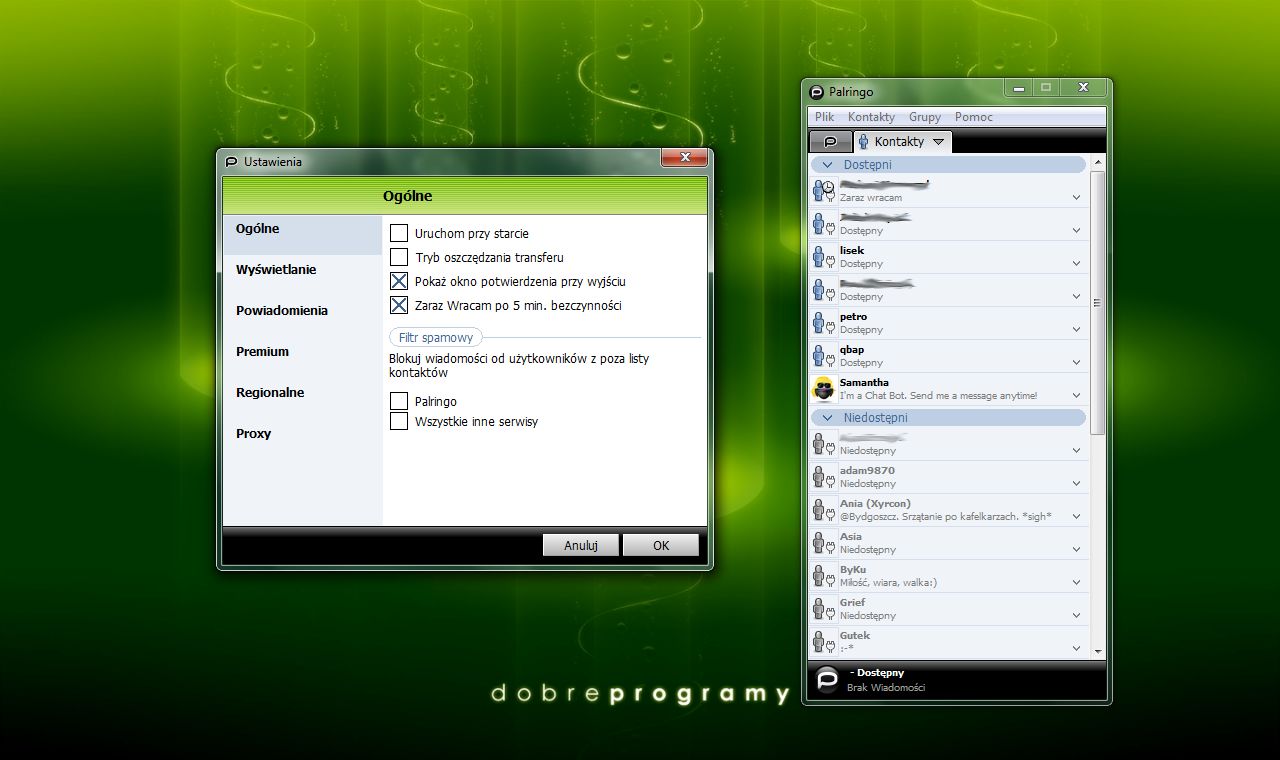Click contact list scrollbar thumb
Screen dimensions: 1280x760
click(x=1097, y=302)
